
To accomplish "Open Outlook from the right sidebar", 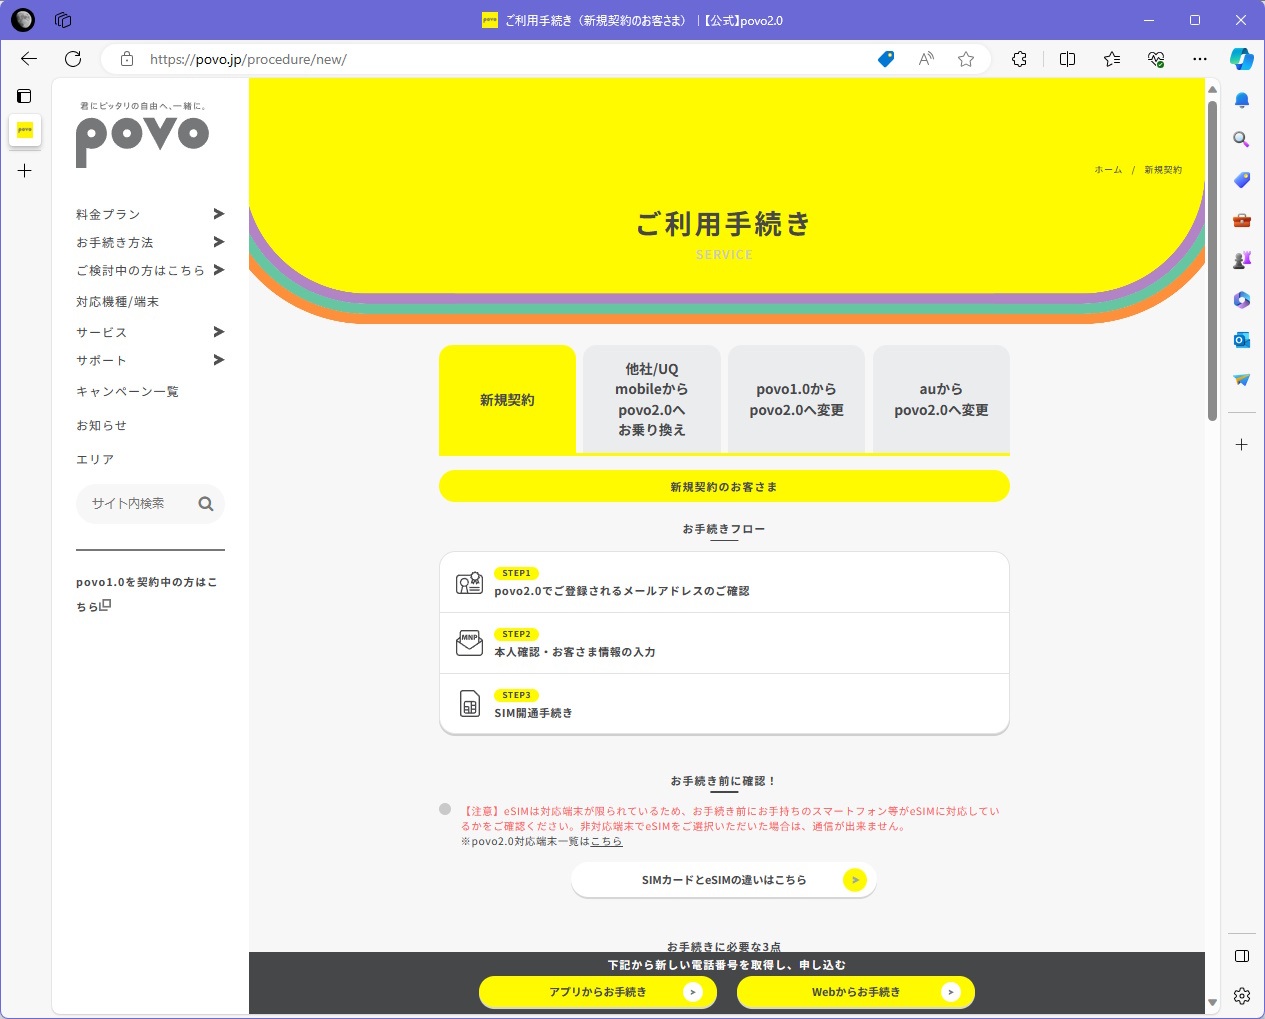I will (1241, 339).
